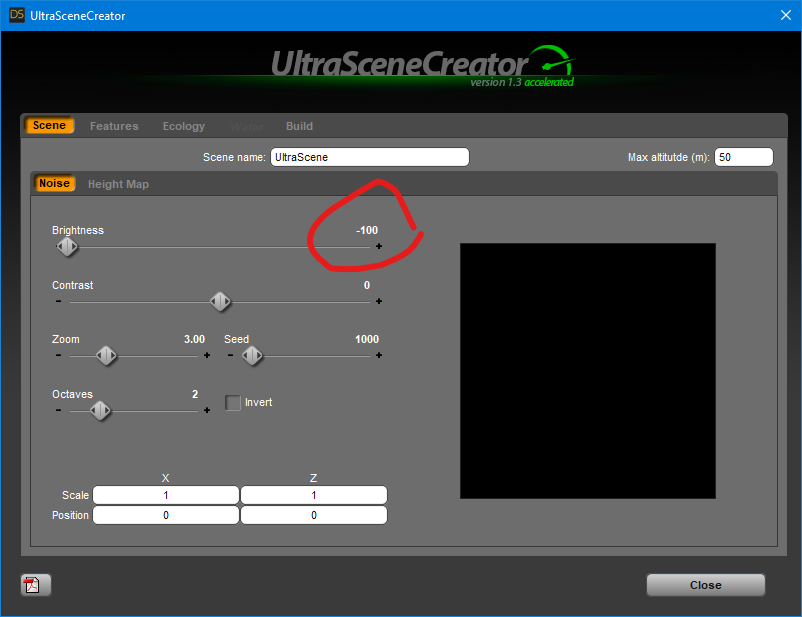Click the Max altitude input field
Viewport: 802px width, 617px height.
coord(744,157)
